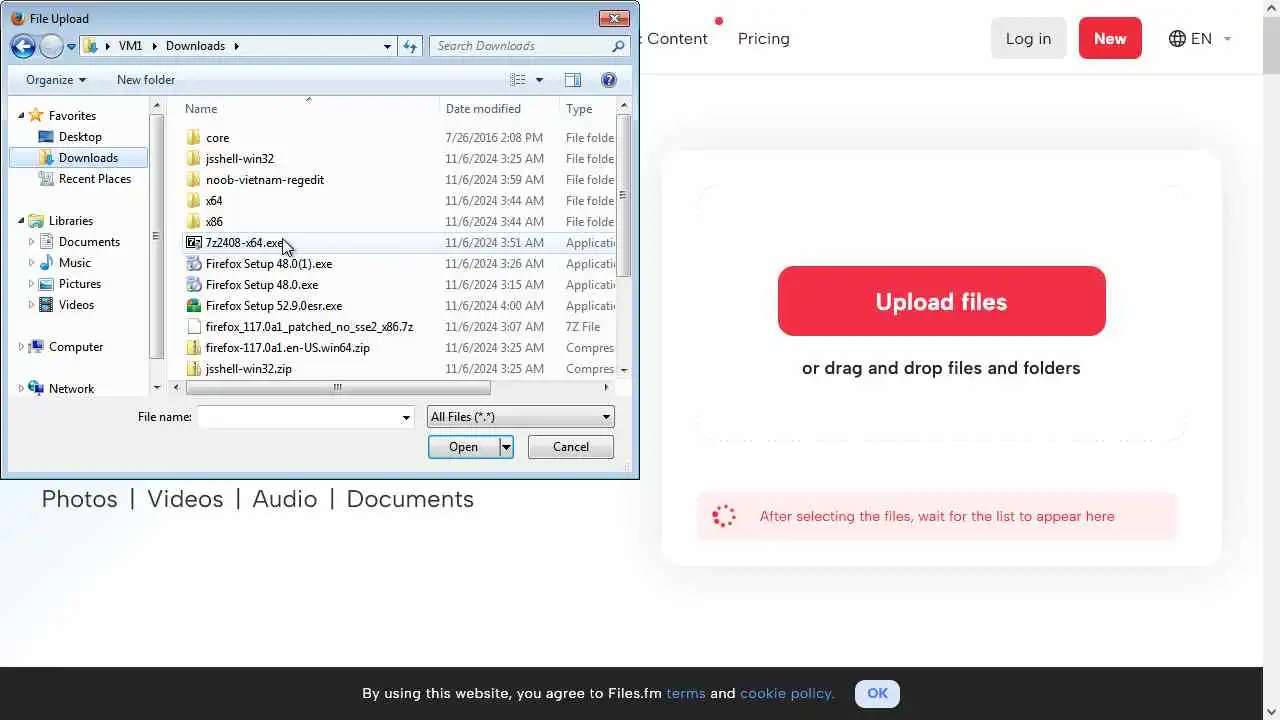Open the view options dropdown arrow
Viewport: 1280px width, 720px height.
(x=539, y=80)
